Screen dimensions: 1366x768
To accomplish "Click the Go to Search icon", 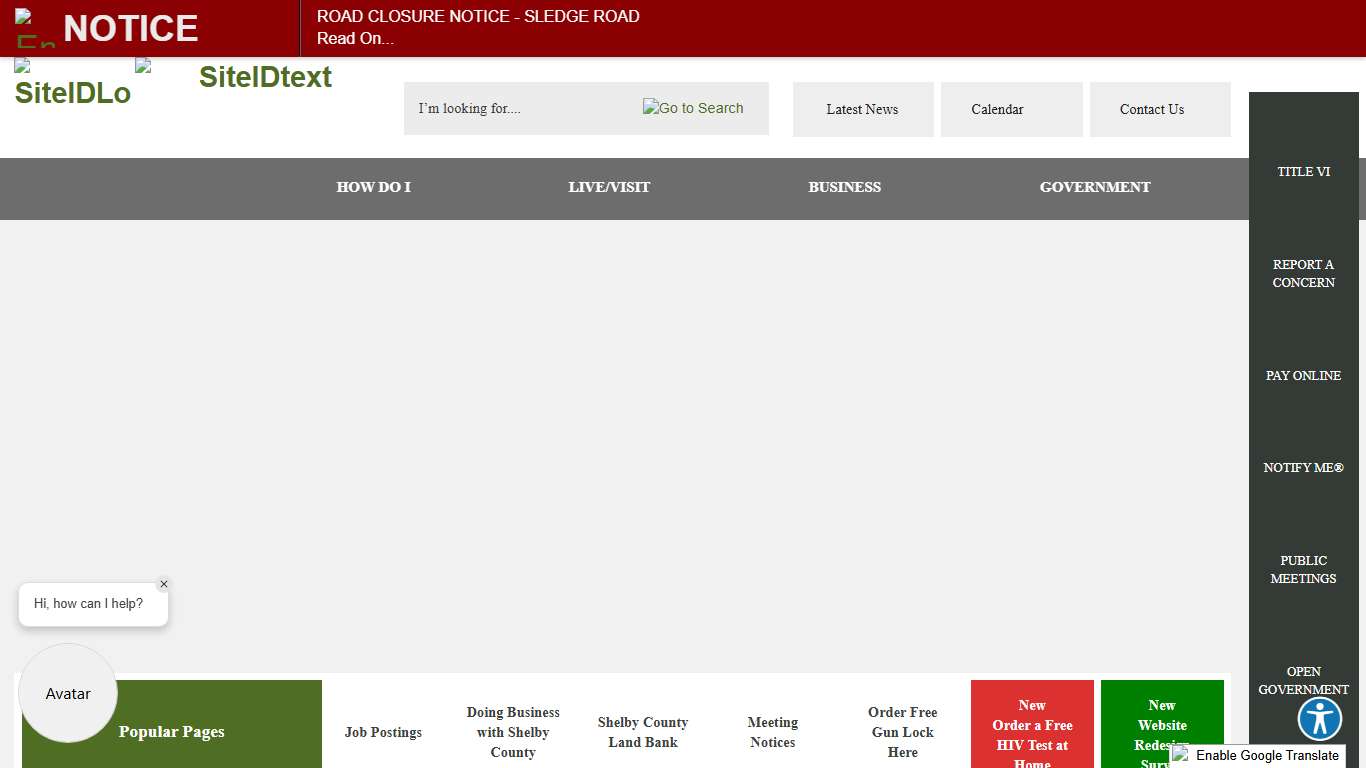I will point(693,108).
